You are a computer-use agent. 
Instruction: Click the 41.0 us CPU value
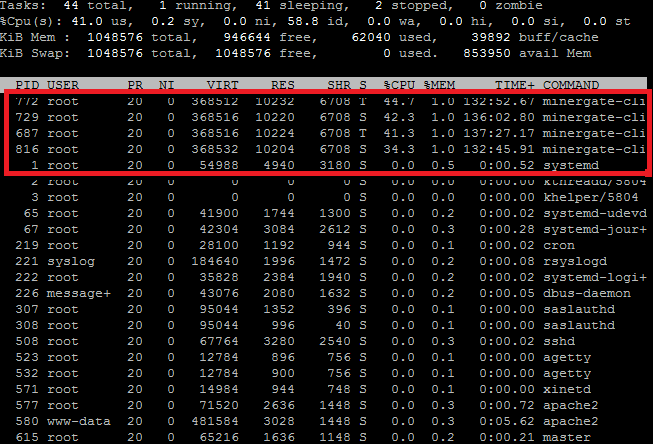click(87, 21)
